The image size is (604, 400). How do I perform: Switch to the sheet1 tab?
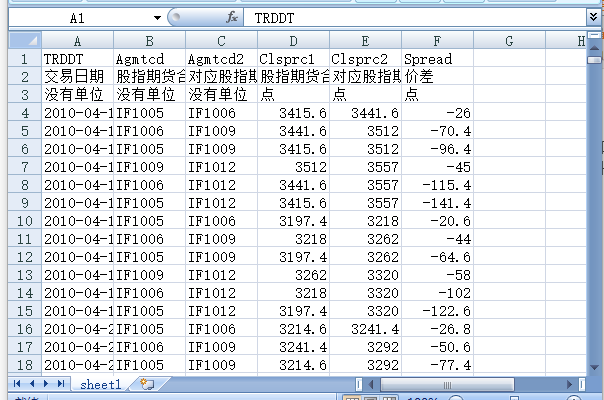101,384
